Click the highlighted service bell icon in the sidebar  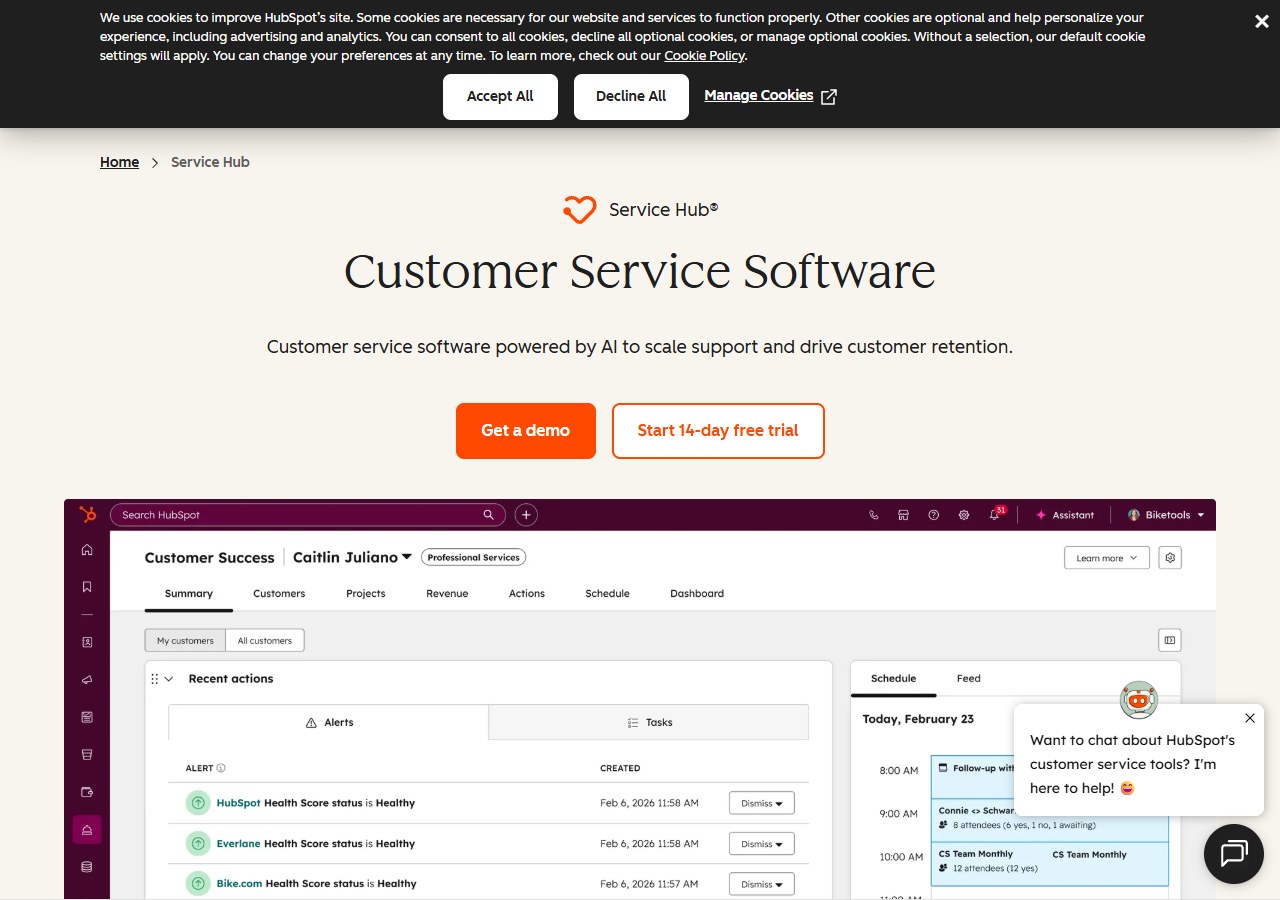pos(87,829)
